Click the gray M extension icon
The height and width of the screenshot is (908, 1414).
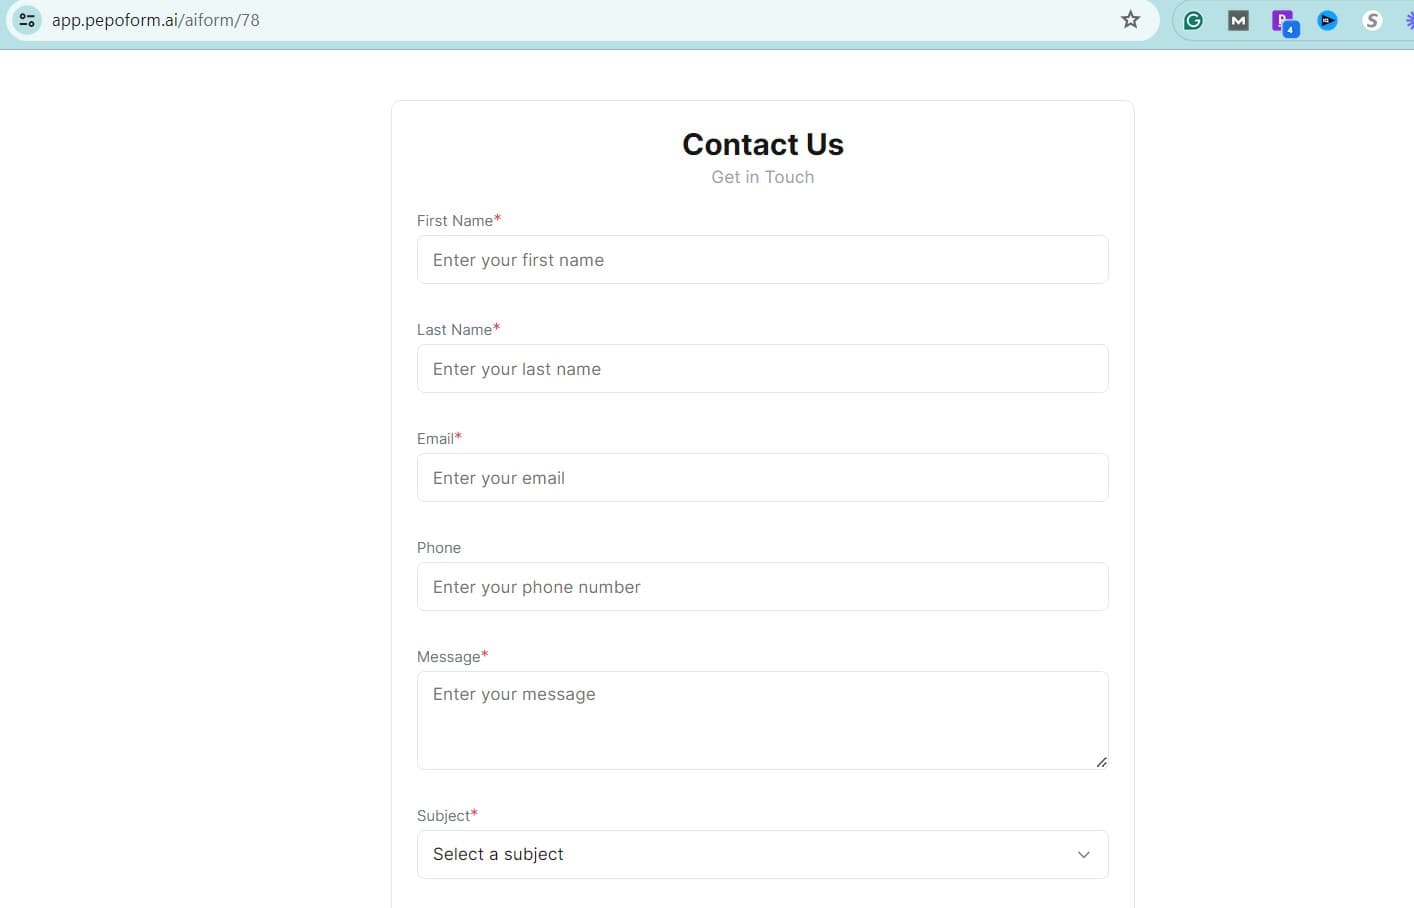(1238, 20)
